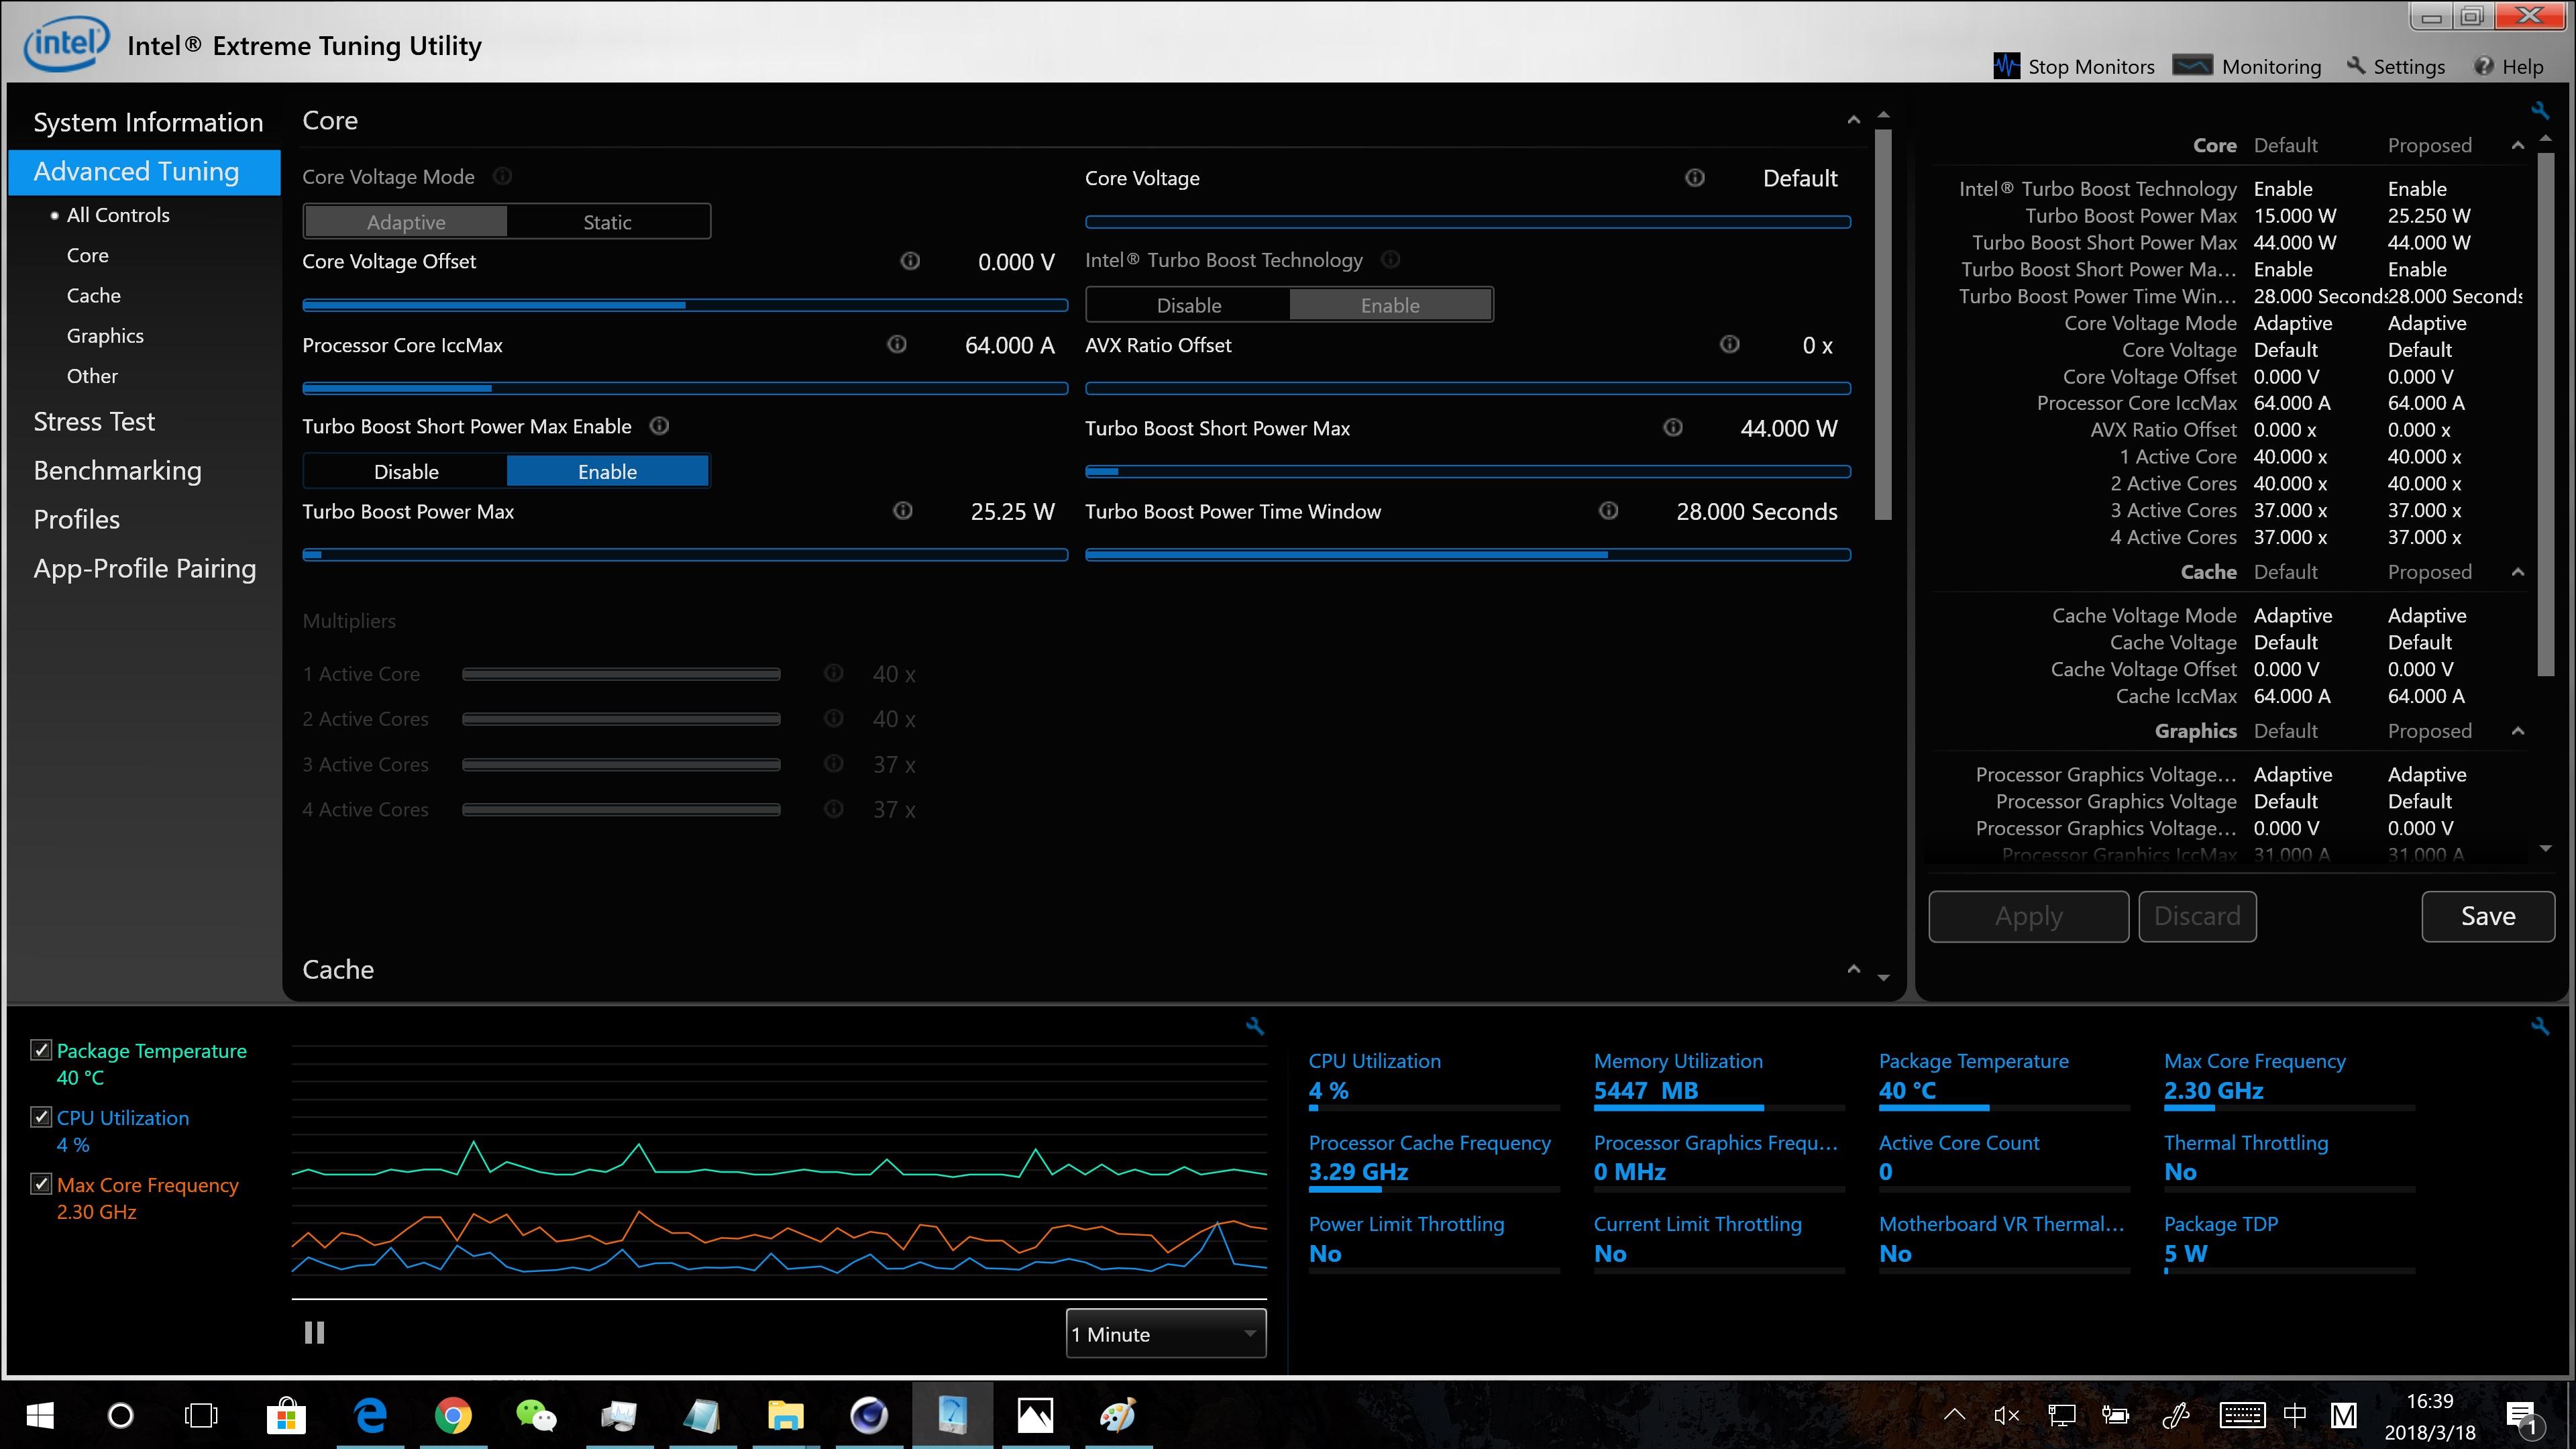Click the Stop Monitors waveform icon

pyautogui.click(x=2006, y=66)
